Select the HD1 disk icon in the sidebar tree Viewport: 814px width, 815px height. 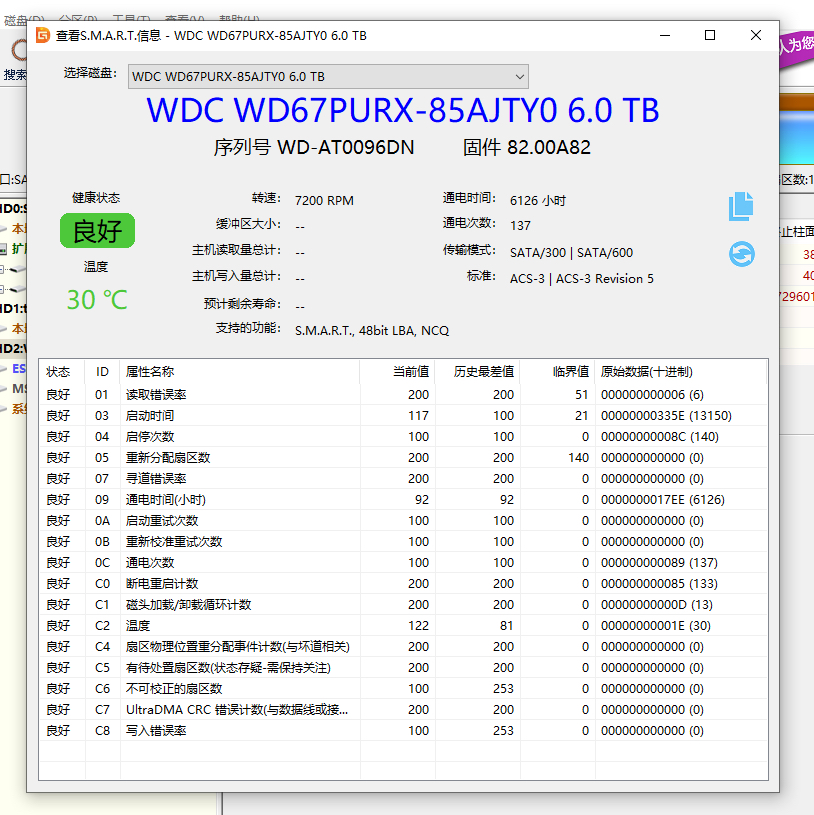12,306
